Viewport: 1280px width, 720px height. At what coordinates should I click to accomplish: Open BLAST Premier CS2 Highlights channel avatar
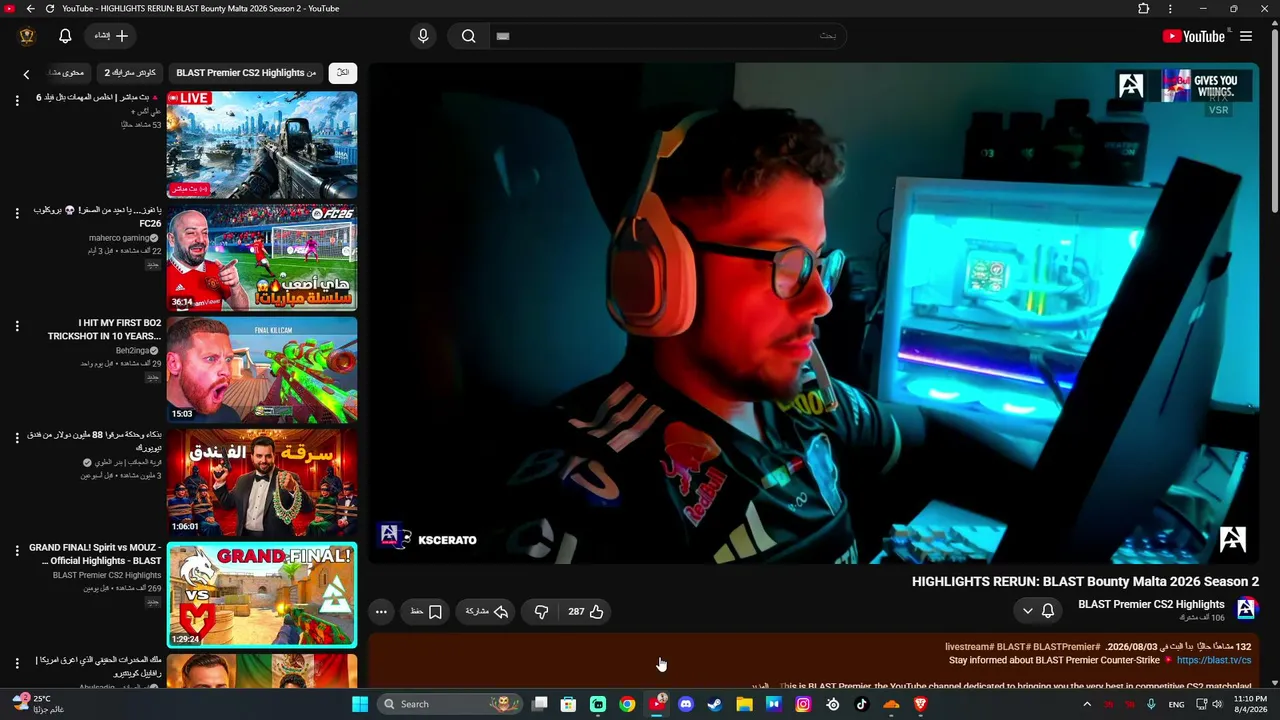(x=1246, y=608)
